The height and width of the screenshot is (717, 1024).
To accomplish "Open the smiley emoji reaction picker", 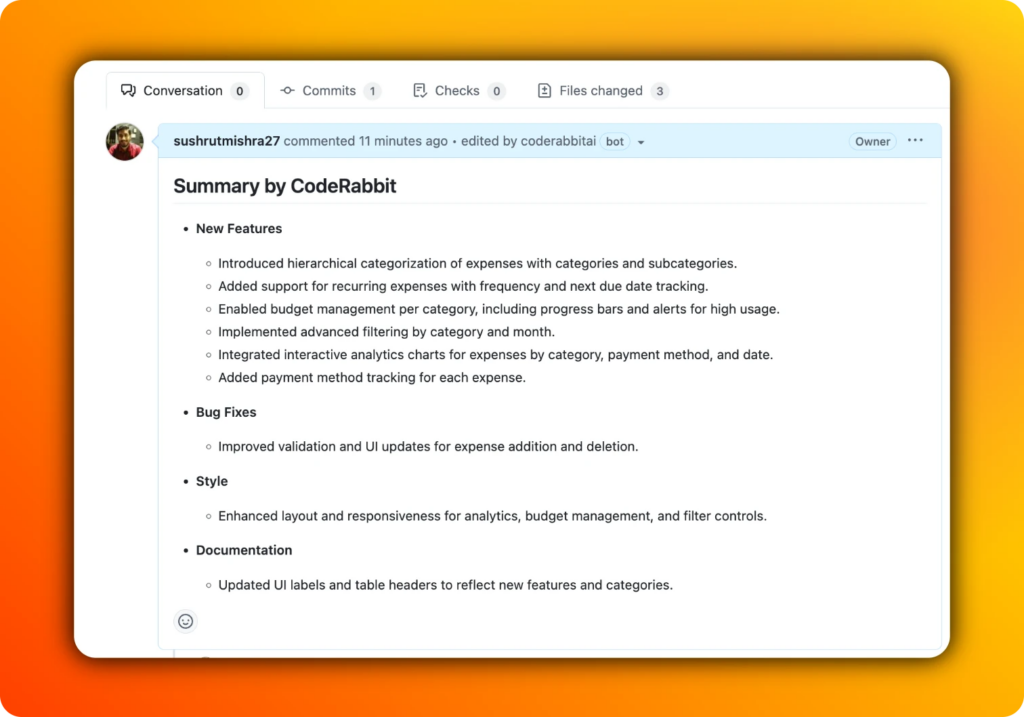I will (185, 621).
